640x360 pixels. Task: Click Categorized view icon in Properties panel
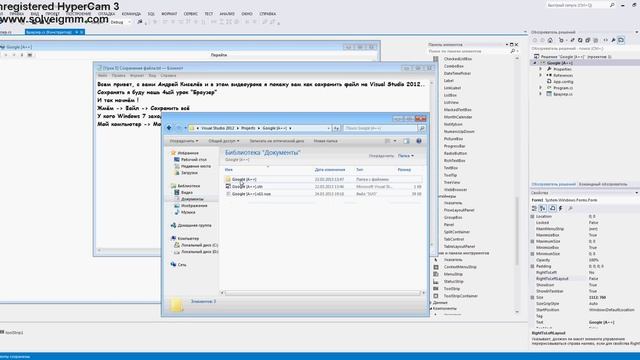(534, 209)
